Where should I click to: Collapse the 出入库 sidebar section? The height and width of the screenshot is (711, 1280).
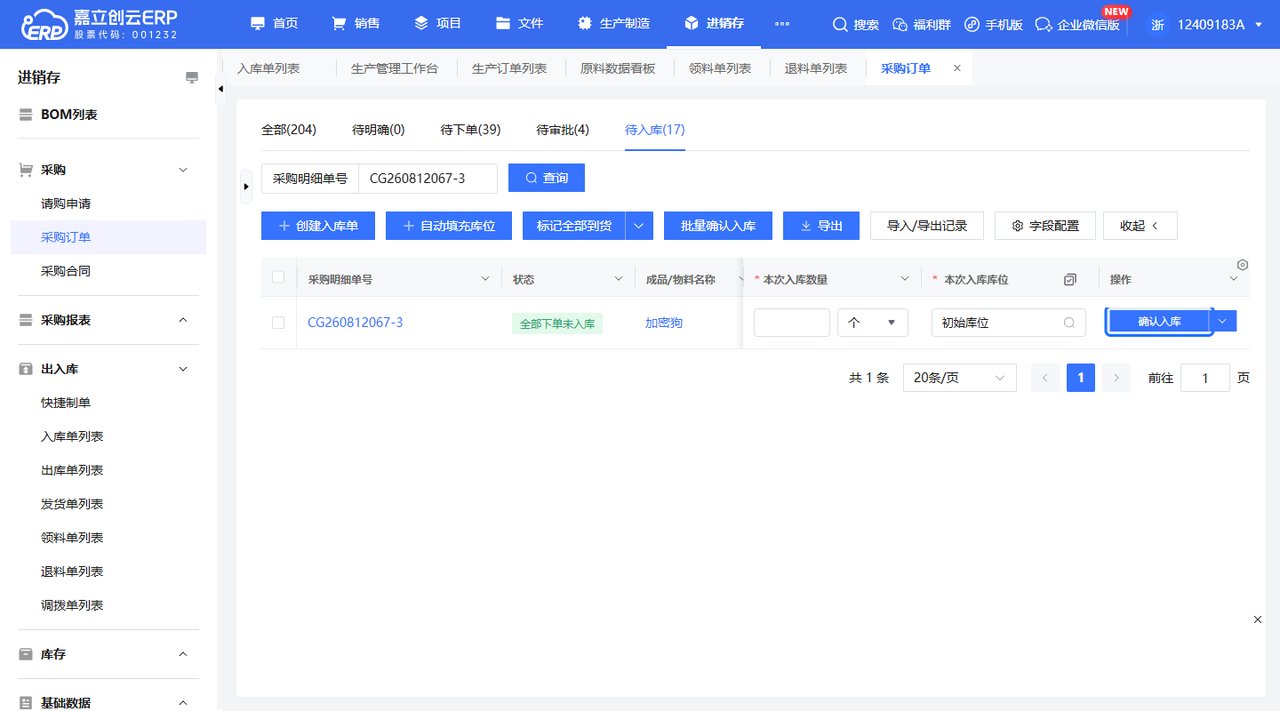pos(183,369)
